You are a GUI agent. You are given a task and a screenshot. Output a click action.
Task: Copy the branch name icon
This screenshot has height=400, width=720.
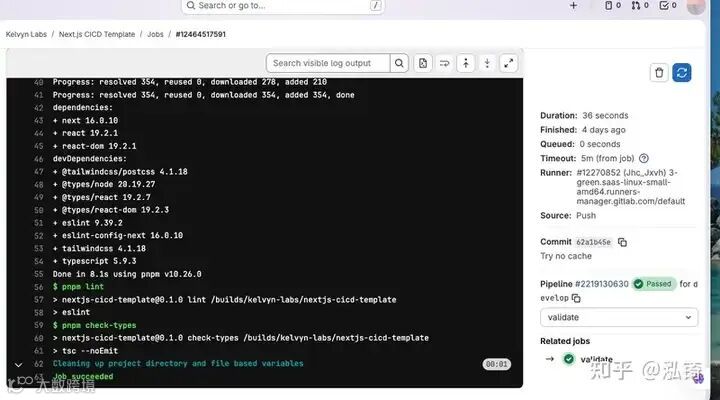coord(576,298)
